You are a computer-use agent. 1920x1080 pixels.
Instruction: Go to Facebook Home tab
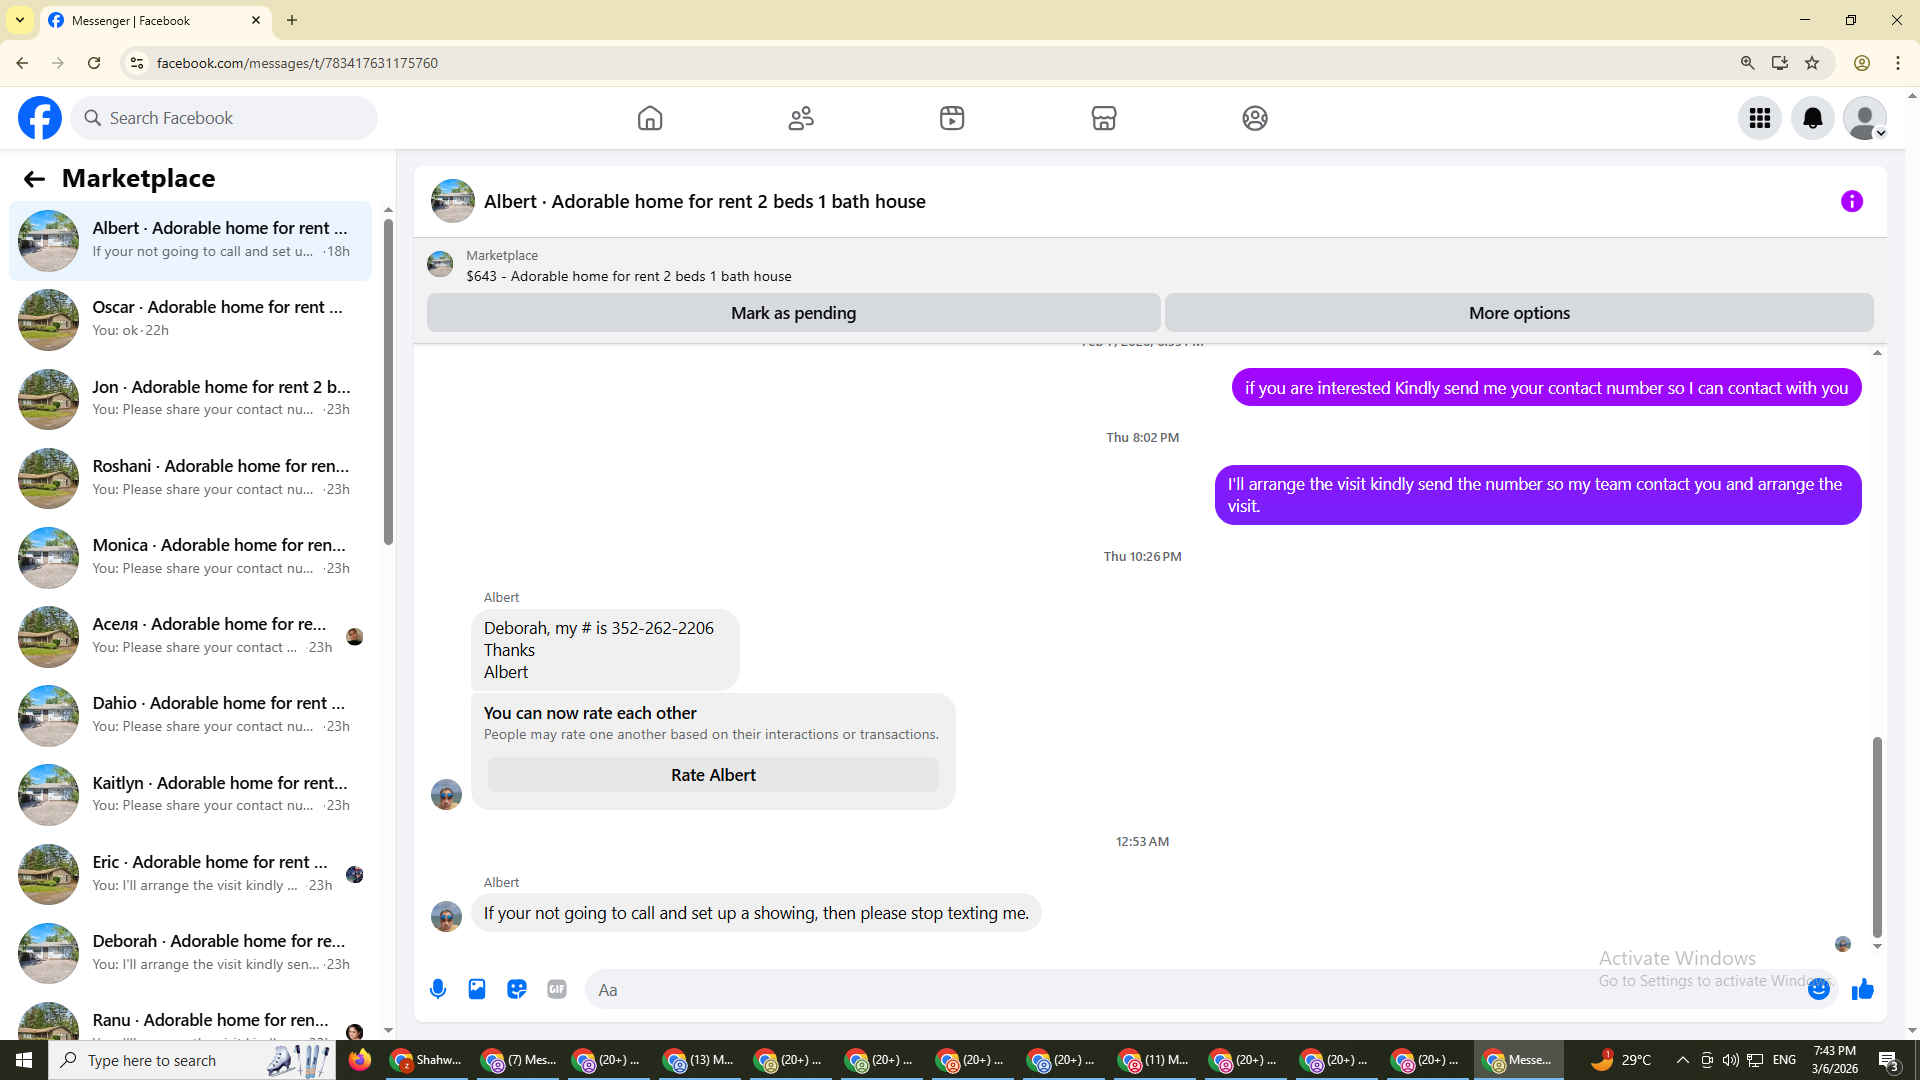point(650,118)
